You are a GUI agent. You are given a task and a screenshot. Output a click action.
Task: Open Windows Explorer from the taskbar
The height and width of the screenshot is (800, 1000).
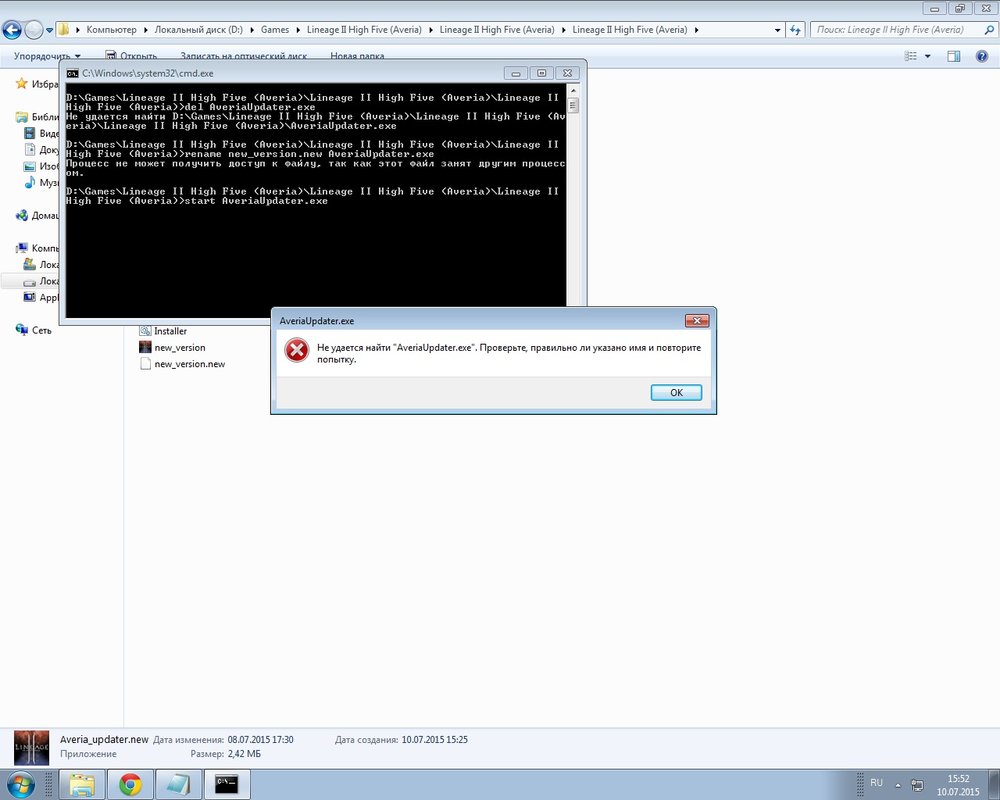(x=81, y=784)
